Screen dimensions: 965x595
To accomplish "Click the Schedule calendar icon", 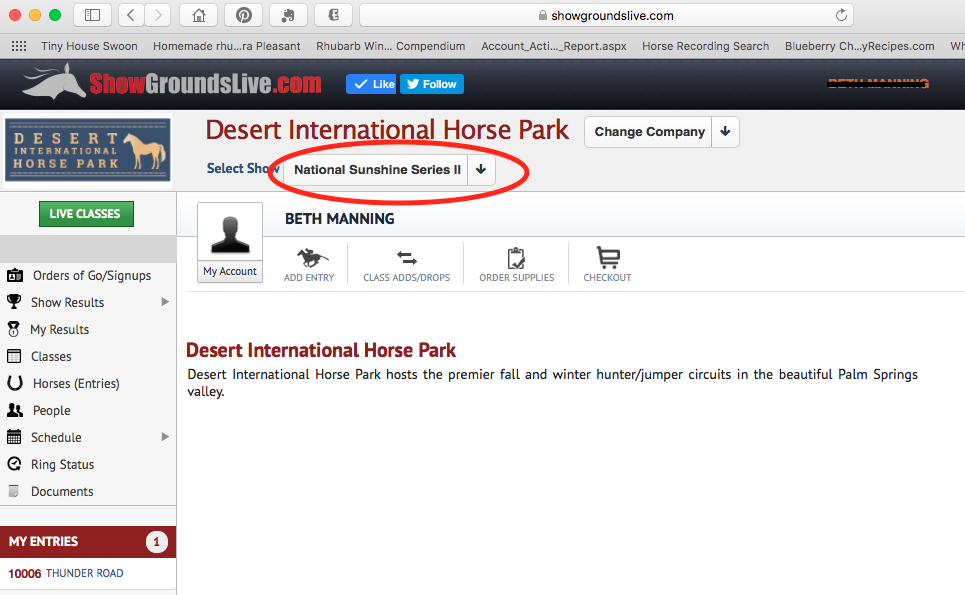I will 14,436.
